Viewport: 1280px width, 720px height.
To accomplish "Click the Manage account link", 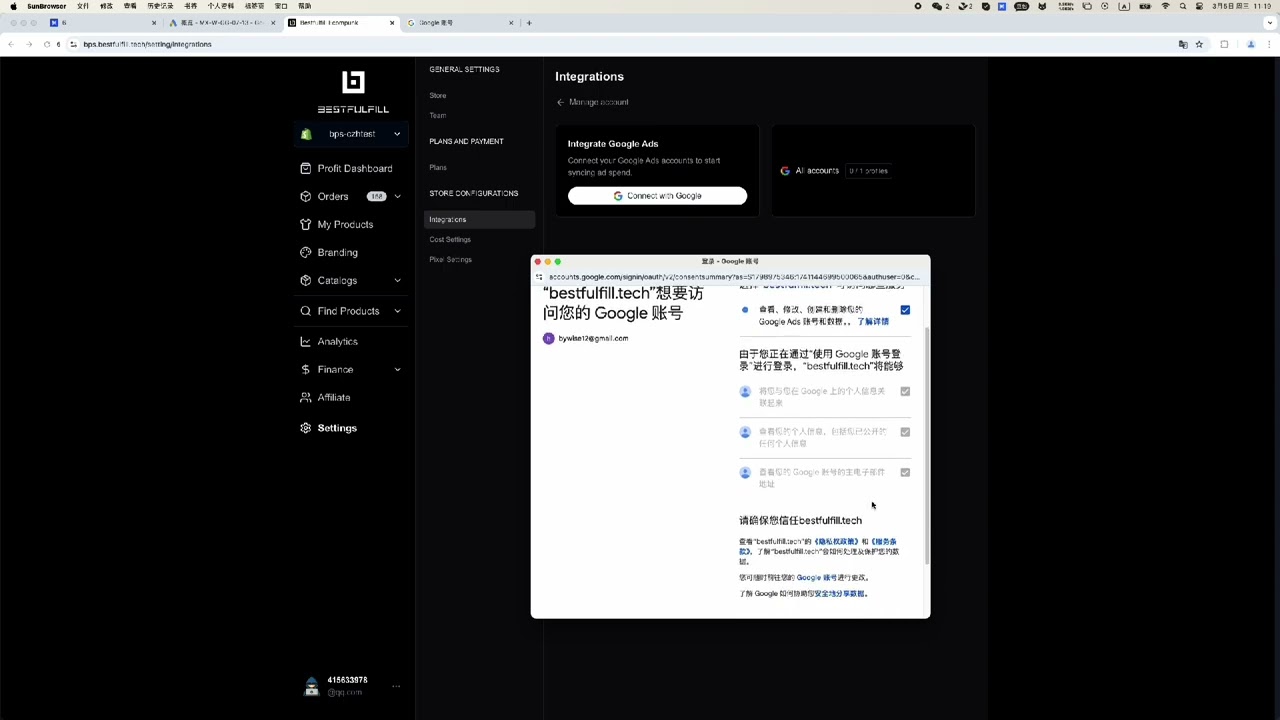I will (x=599, y=102).
